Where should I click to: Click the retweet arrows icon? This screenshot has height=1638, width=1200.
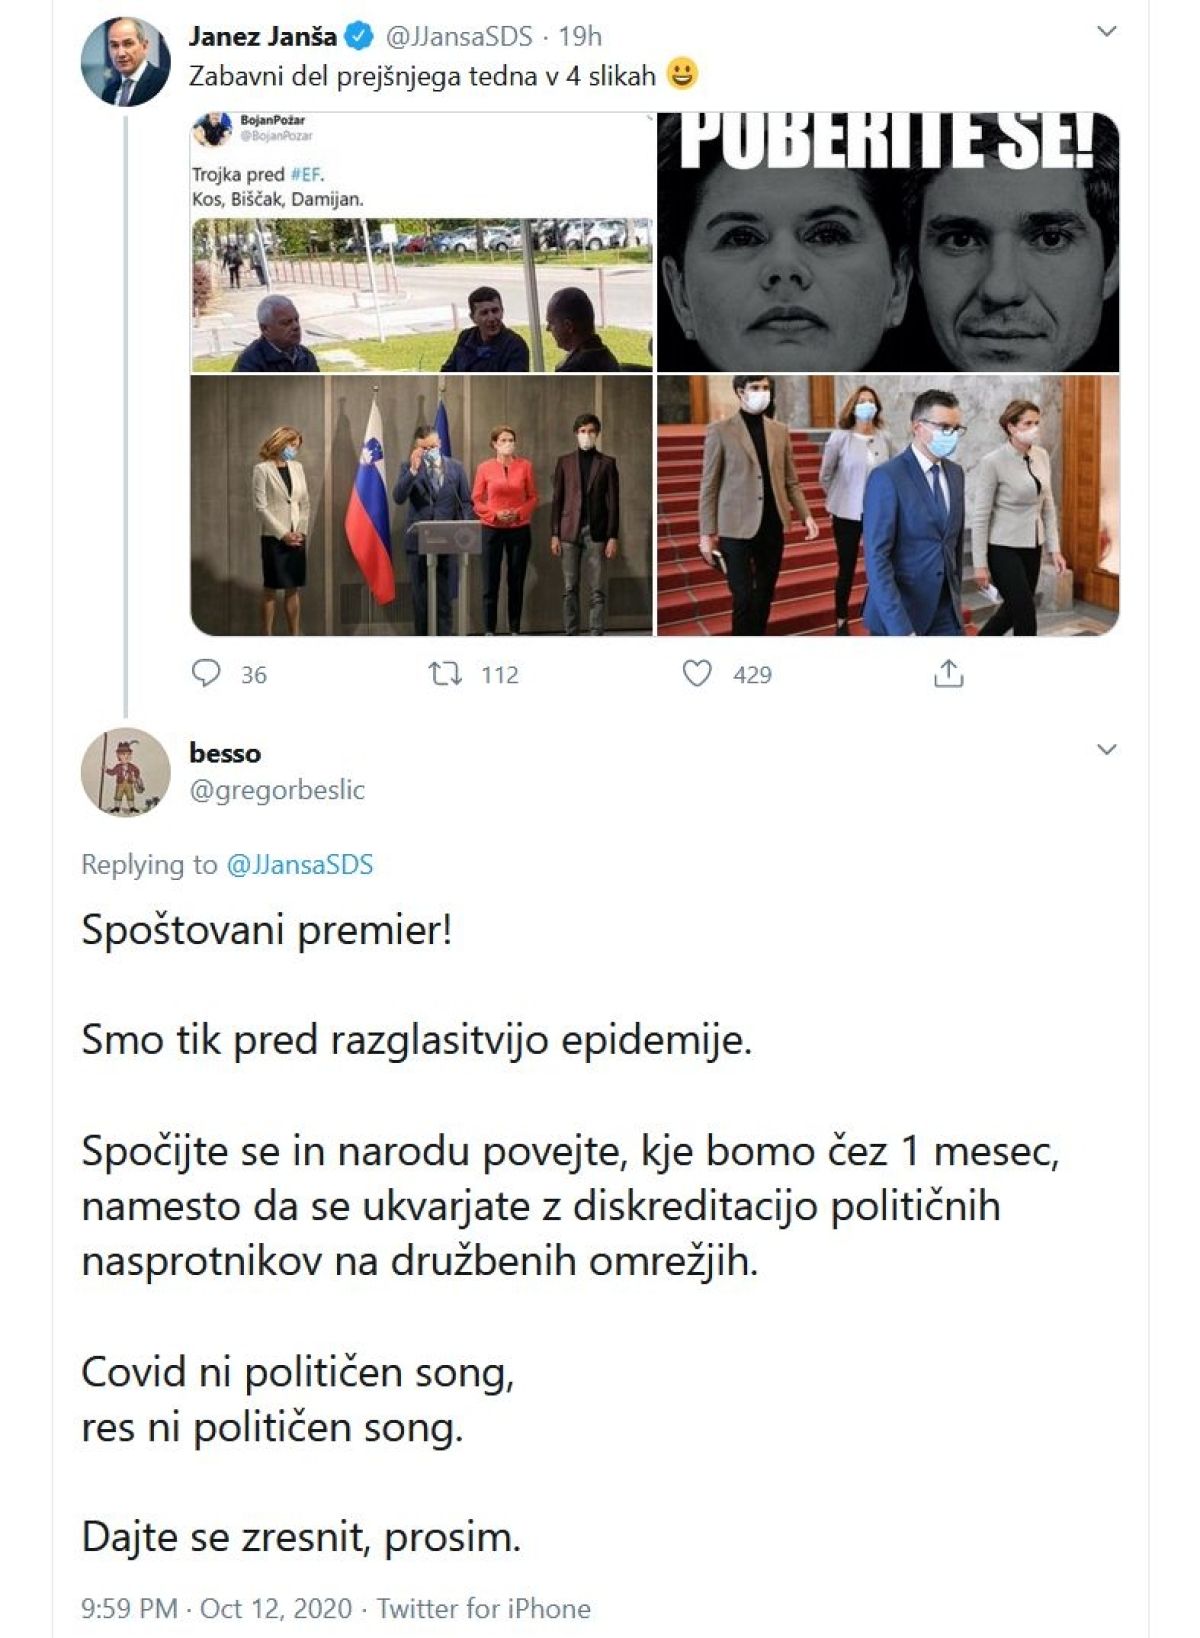(445, 674)
